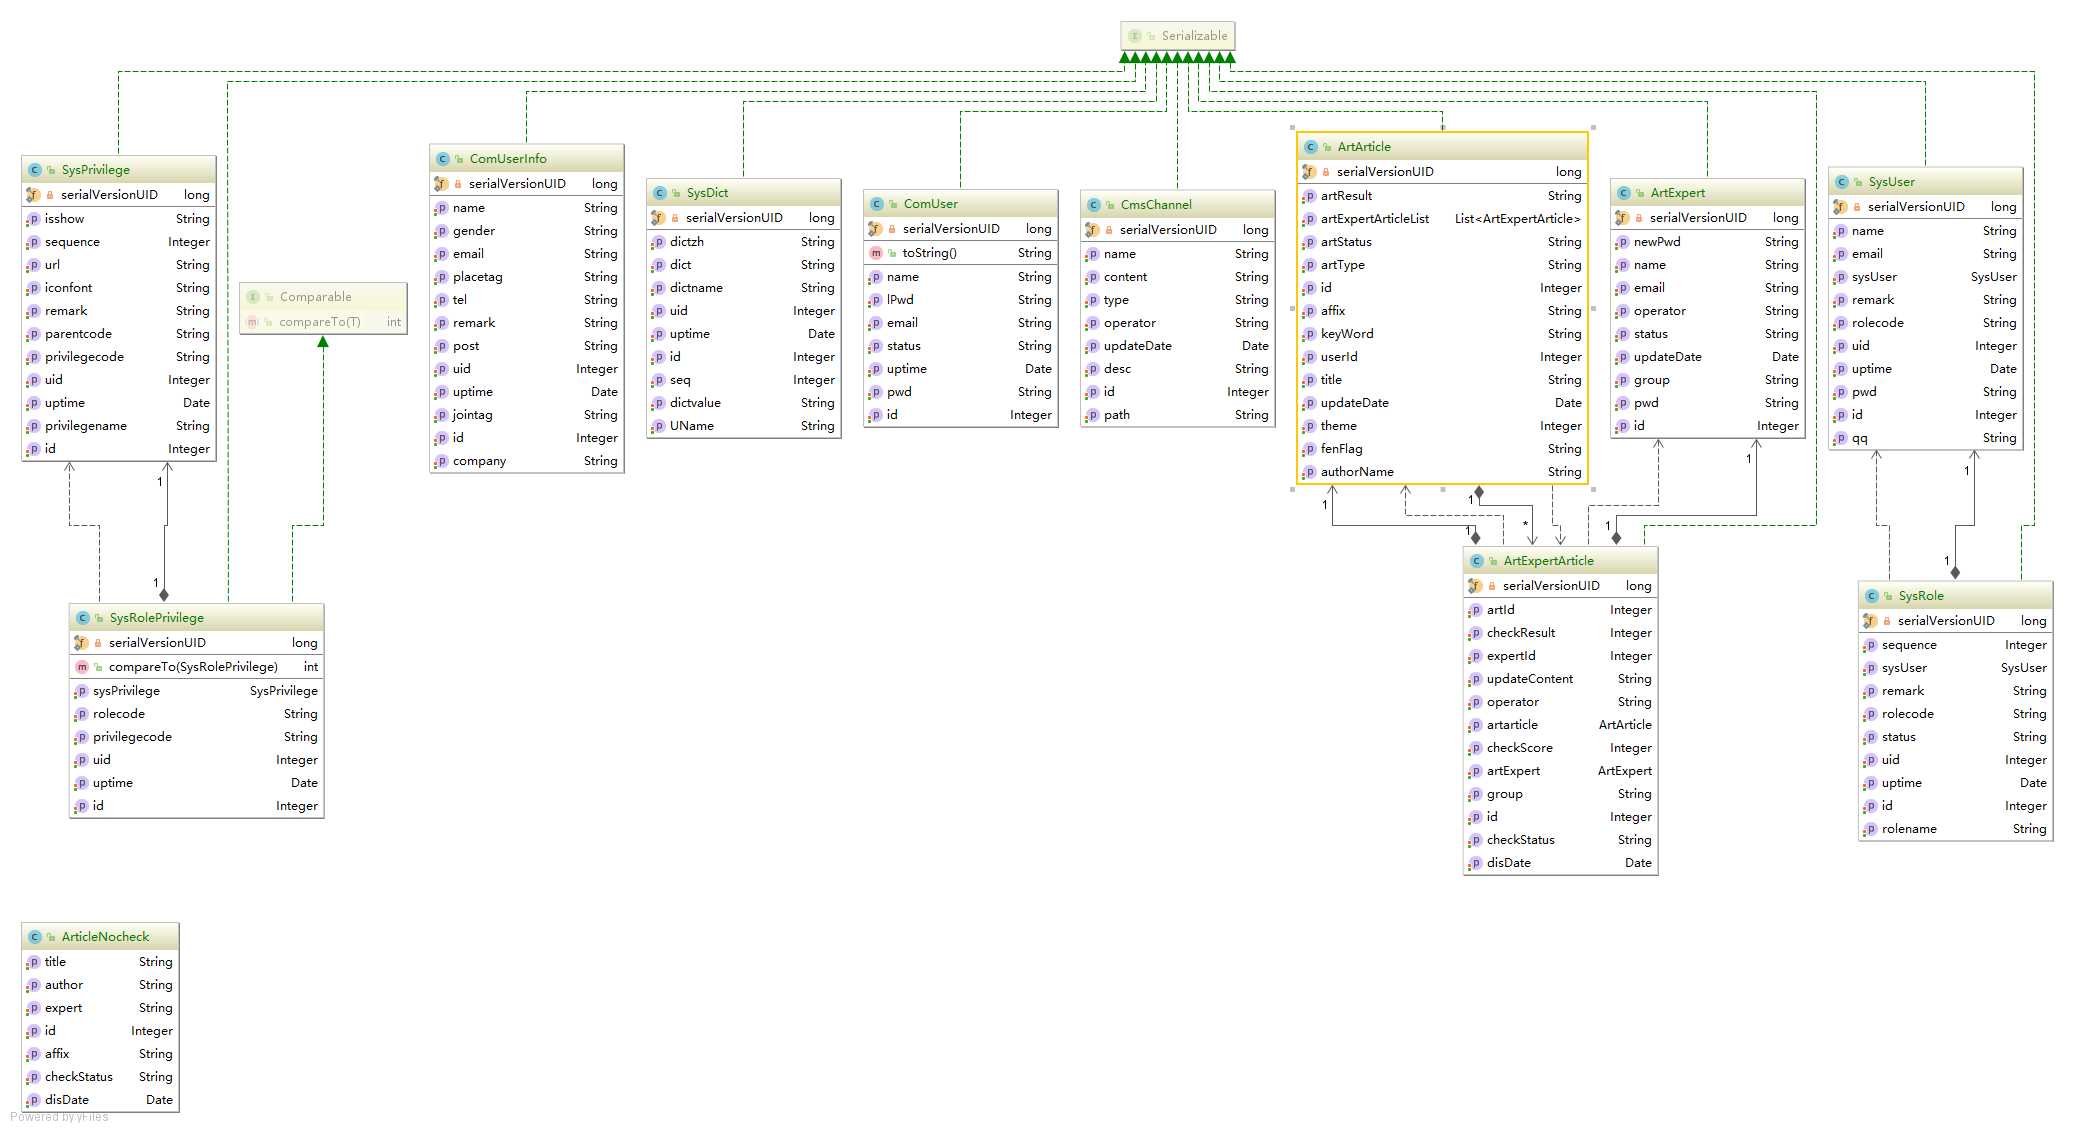This screenshot has height=1133, width=2074.
Task: Click author property in ArticleNocheck
Action: tap(101, 985)
